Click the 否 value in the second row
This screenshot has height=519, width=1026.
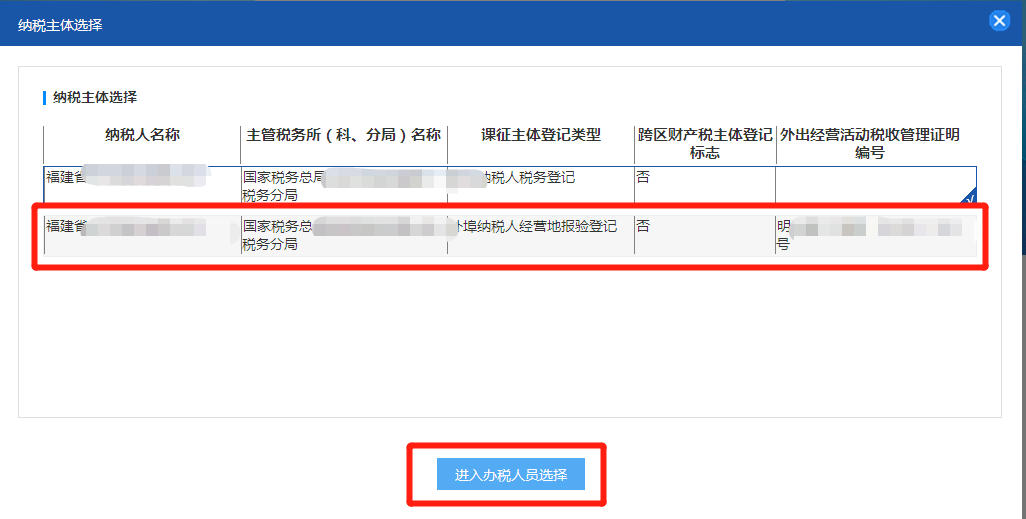[x=643, y=227]
